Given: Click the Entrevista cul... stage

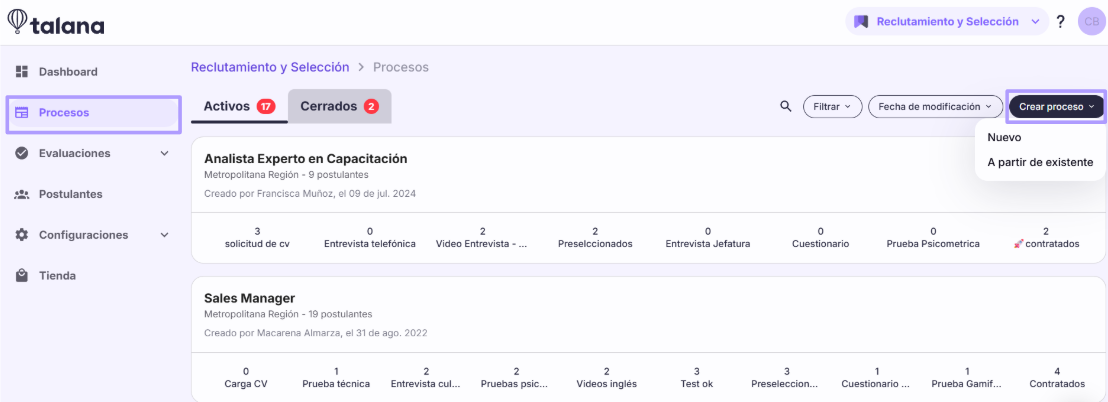Looking at the screenshot, I should [426, 377].
